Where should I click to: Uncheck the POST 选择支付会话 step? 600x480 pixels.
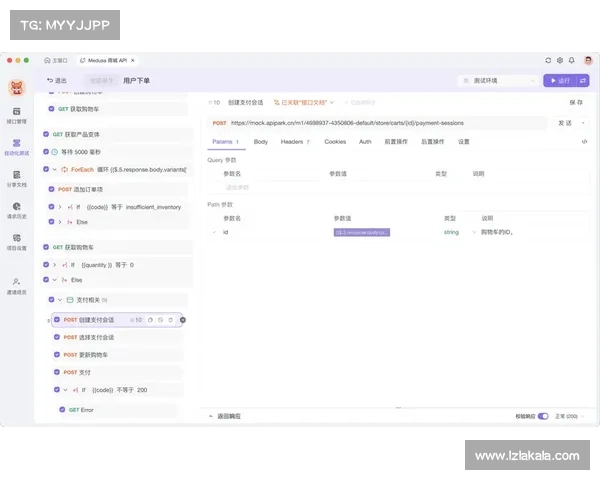pos(57,337)
